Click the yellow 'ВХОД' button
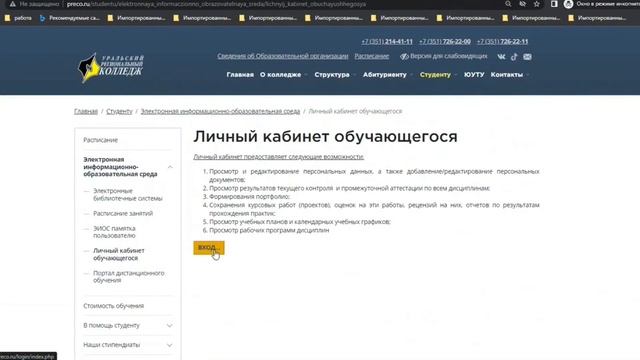 click(209, 248)
